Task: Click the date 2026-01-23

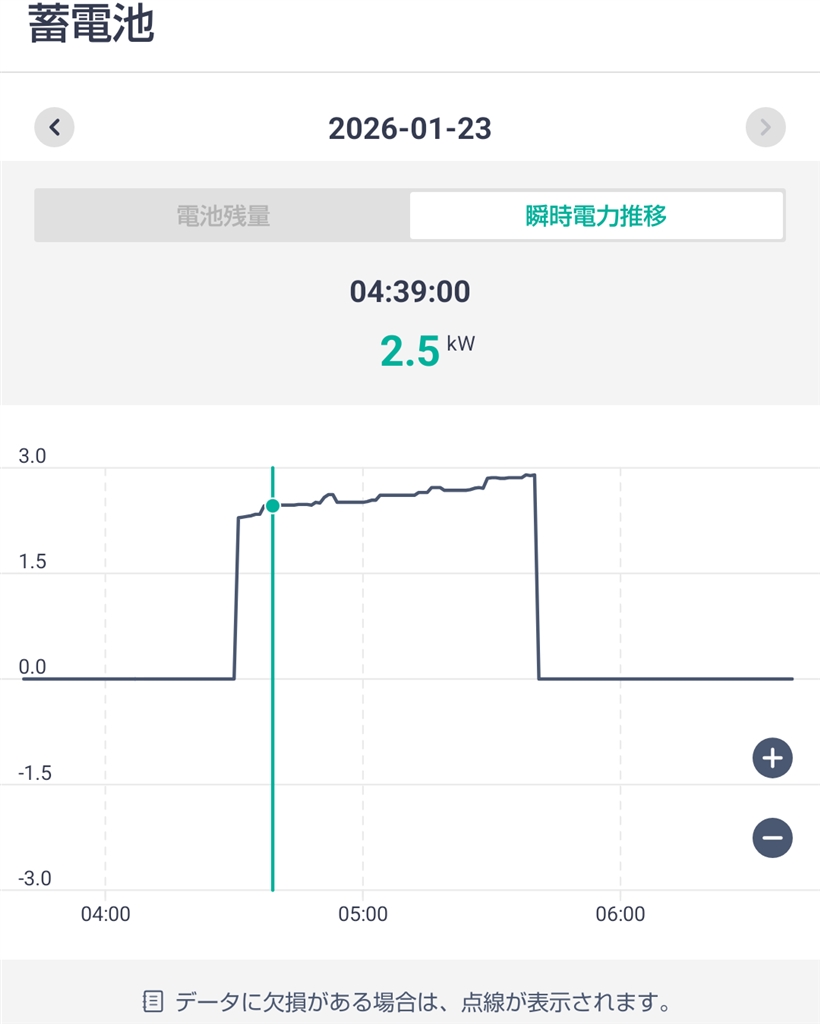Action: (x=410, y=128)
